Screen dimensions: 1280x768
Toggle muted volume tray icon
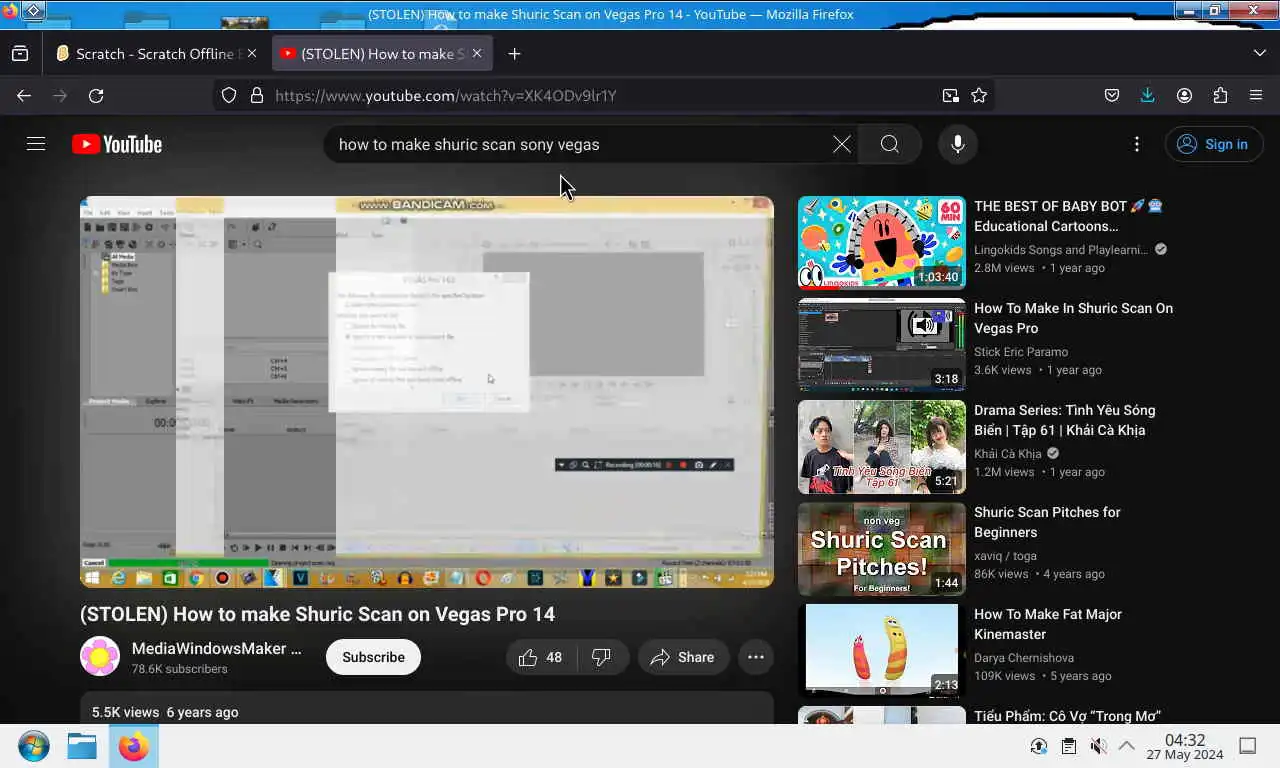(x=1098, y=746)
